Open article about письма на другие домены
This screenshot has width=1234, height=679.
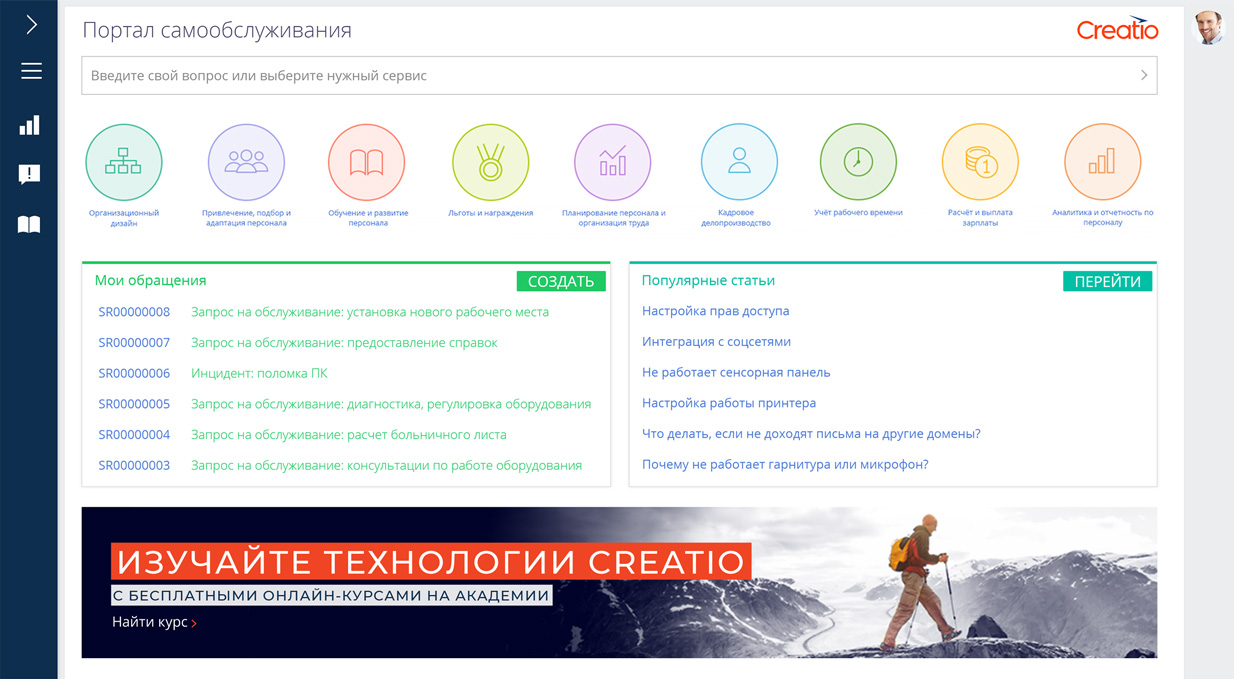(811, 434)
